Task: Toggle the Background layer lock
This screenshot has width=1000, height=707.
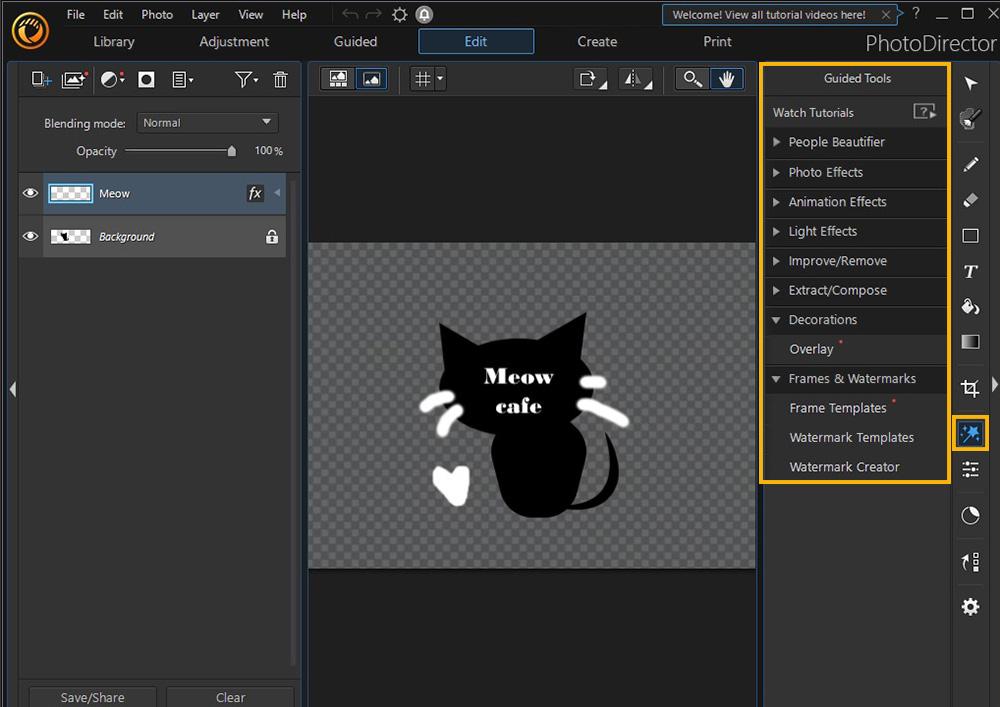Action: tap(271, 237)
